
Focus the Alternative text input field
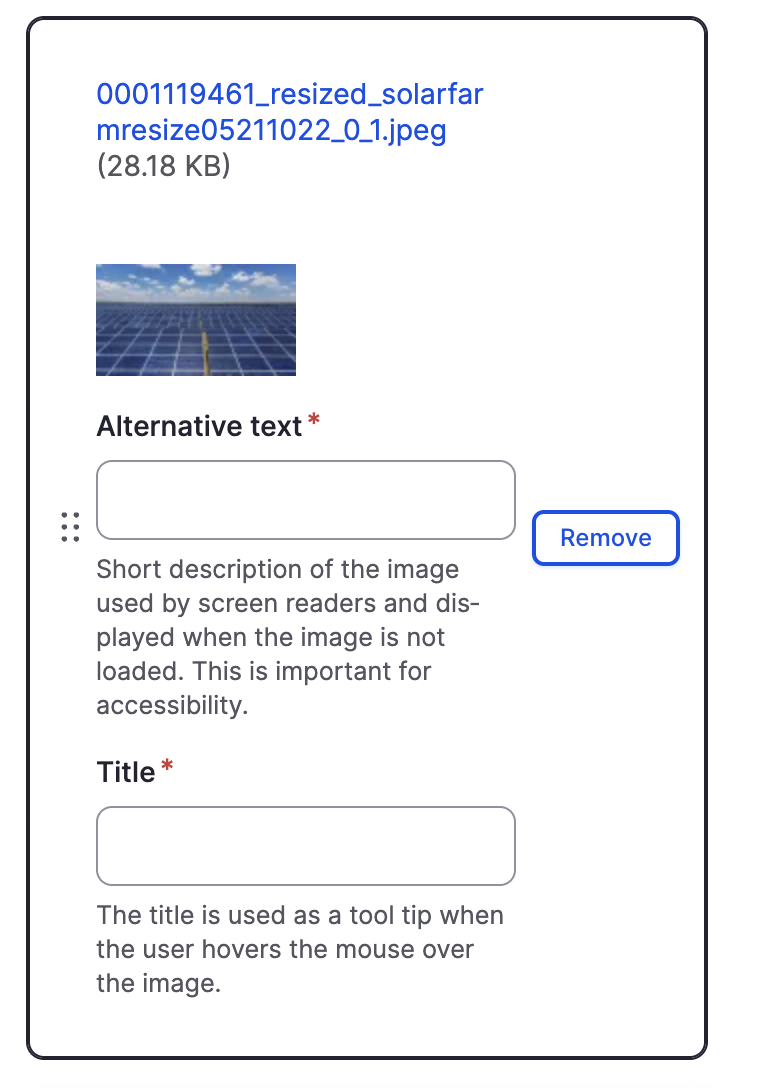tap(305, 500)
